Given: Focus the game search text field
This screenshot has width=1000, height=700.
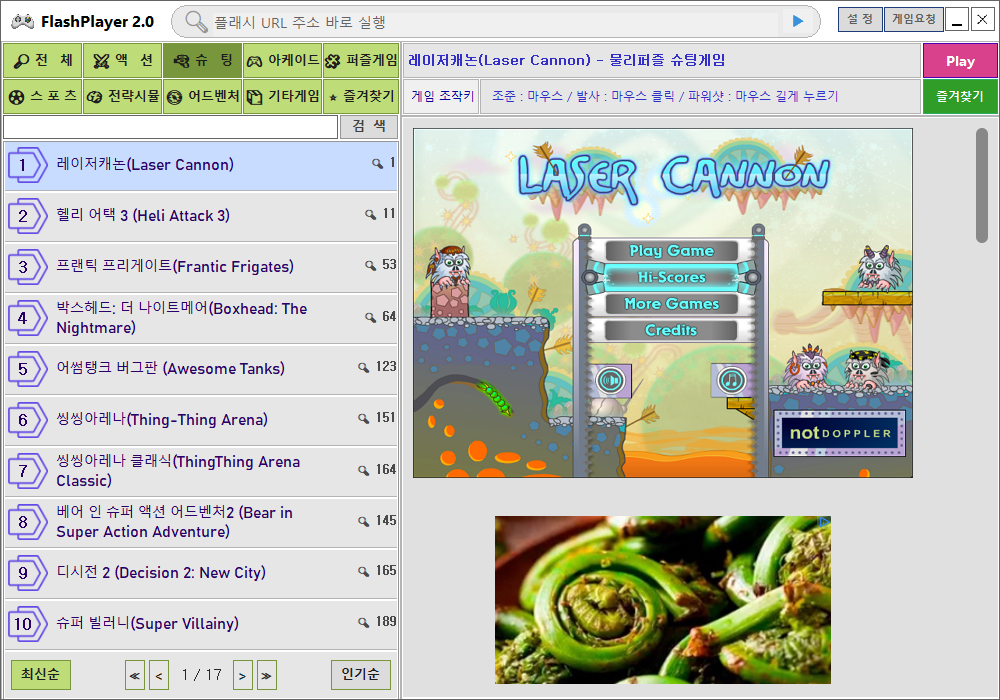Looking at the screenshot, I should pos(170,127).
